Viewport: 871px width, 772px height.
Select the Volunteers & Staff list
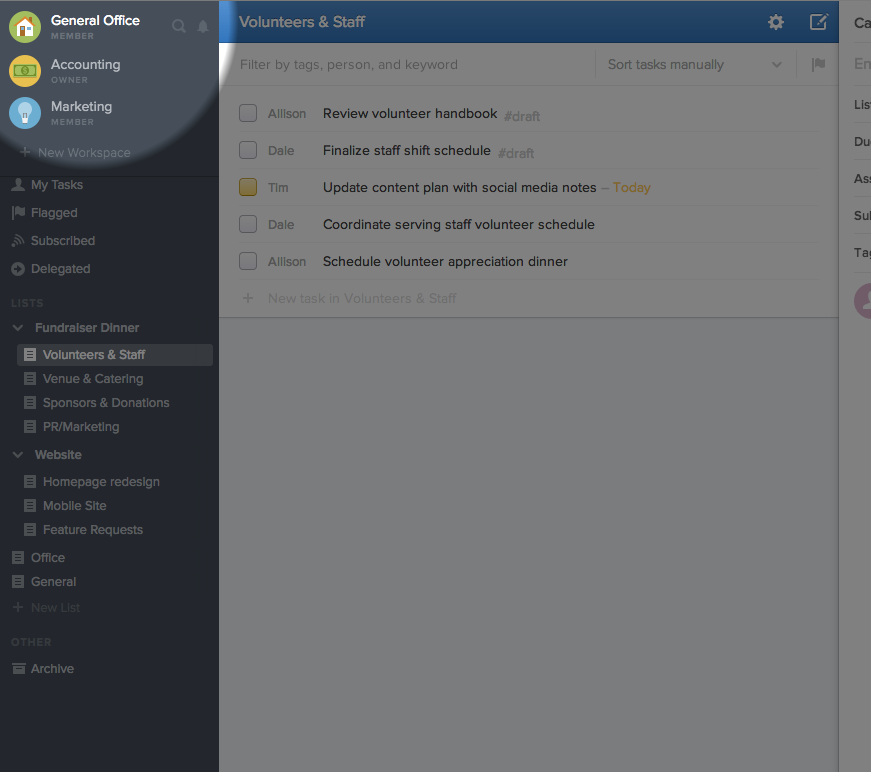click(115, 355)
